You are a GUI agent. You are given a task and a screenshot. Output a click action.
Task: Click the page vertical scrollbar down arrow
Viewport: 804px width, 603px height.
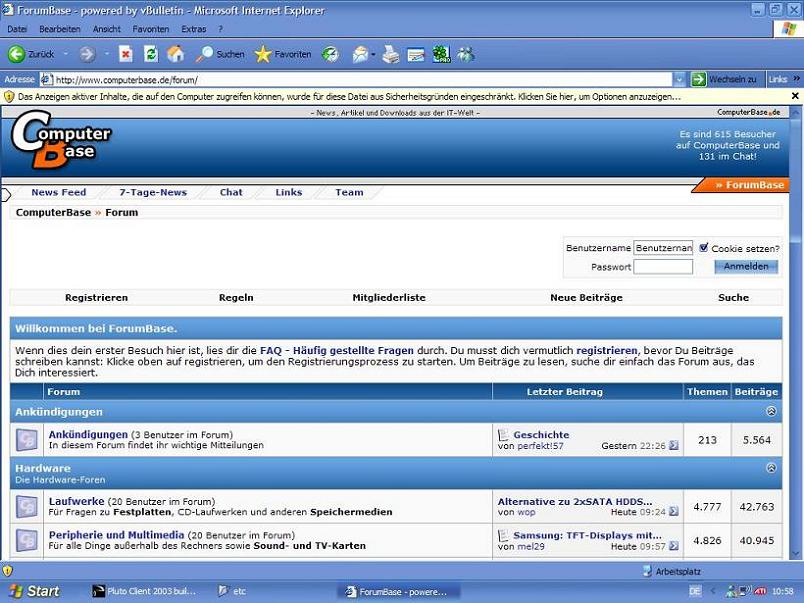point(795,554)
